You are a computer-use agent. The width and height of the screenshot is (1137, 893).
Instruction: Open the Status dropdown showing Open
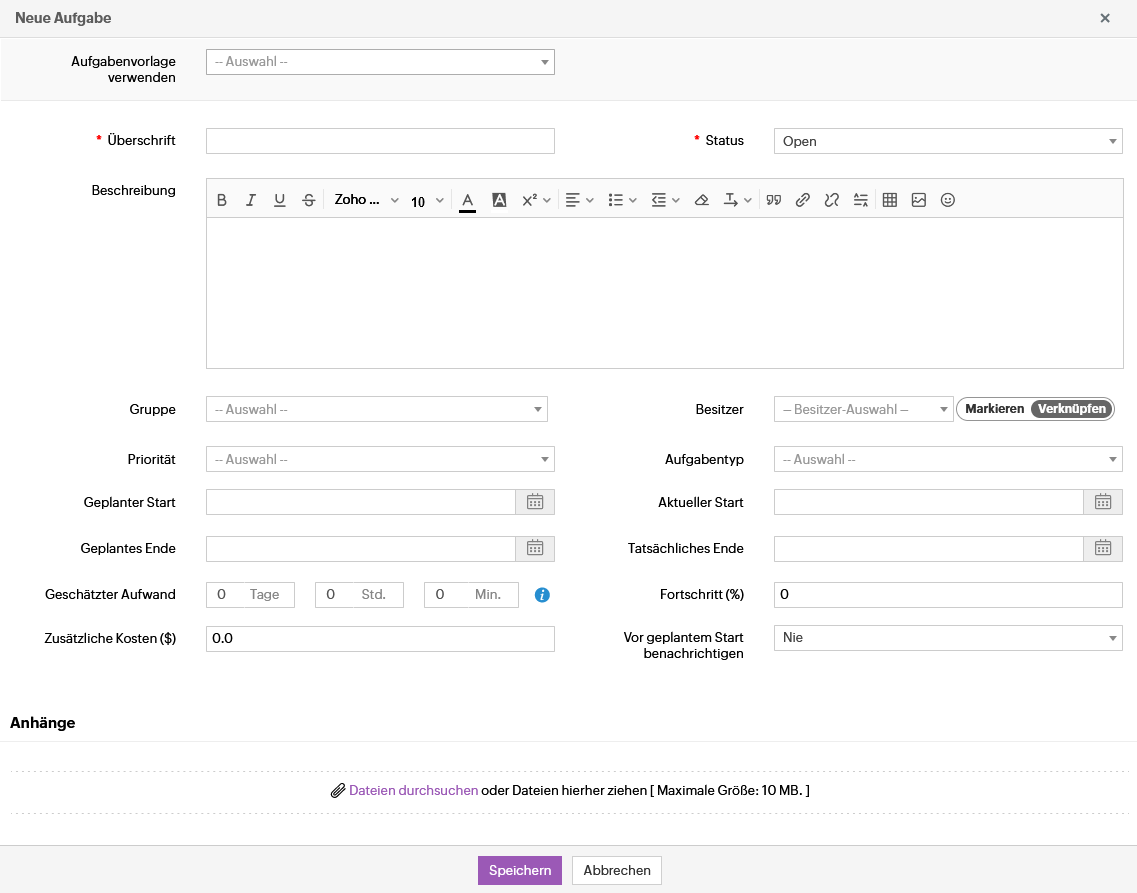click(948, 141)
